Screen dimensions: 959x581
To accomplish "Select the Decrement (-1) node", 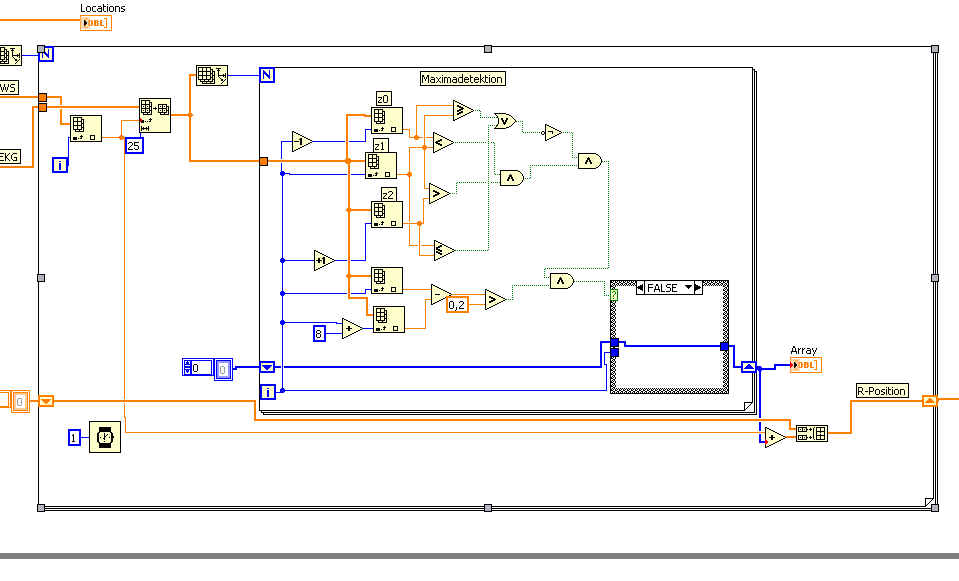I will (x=302, y=141).
